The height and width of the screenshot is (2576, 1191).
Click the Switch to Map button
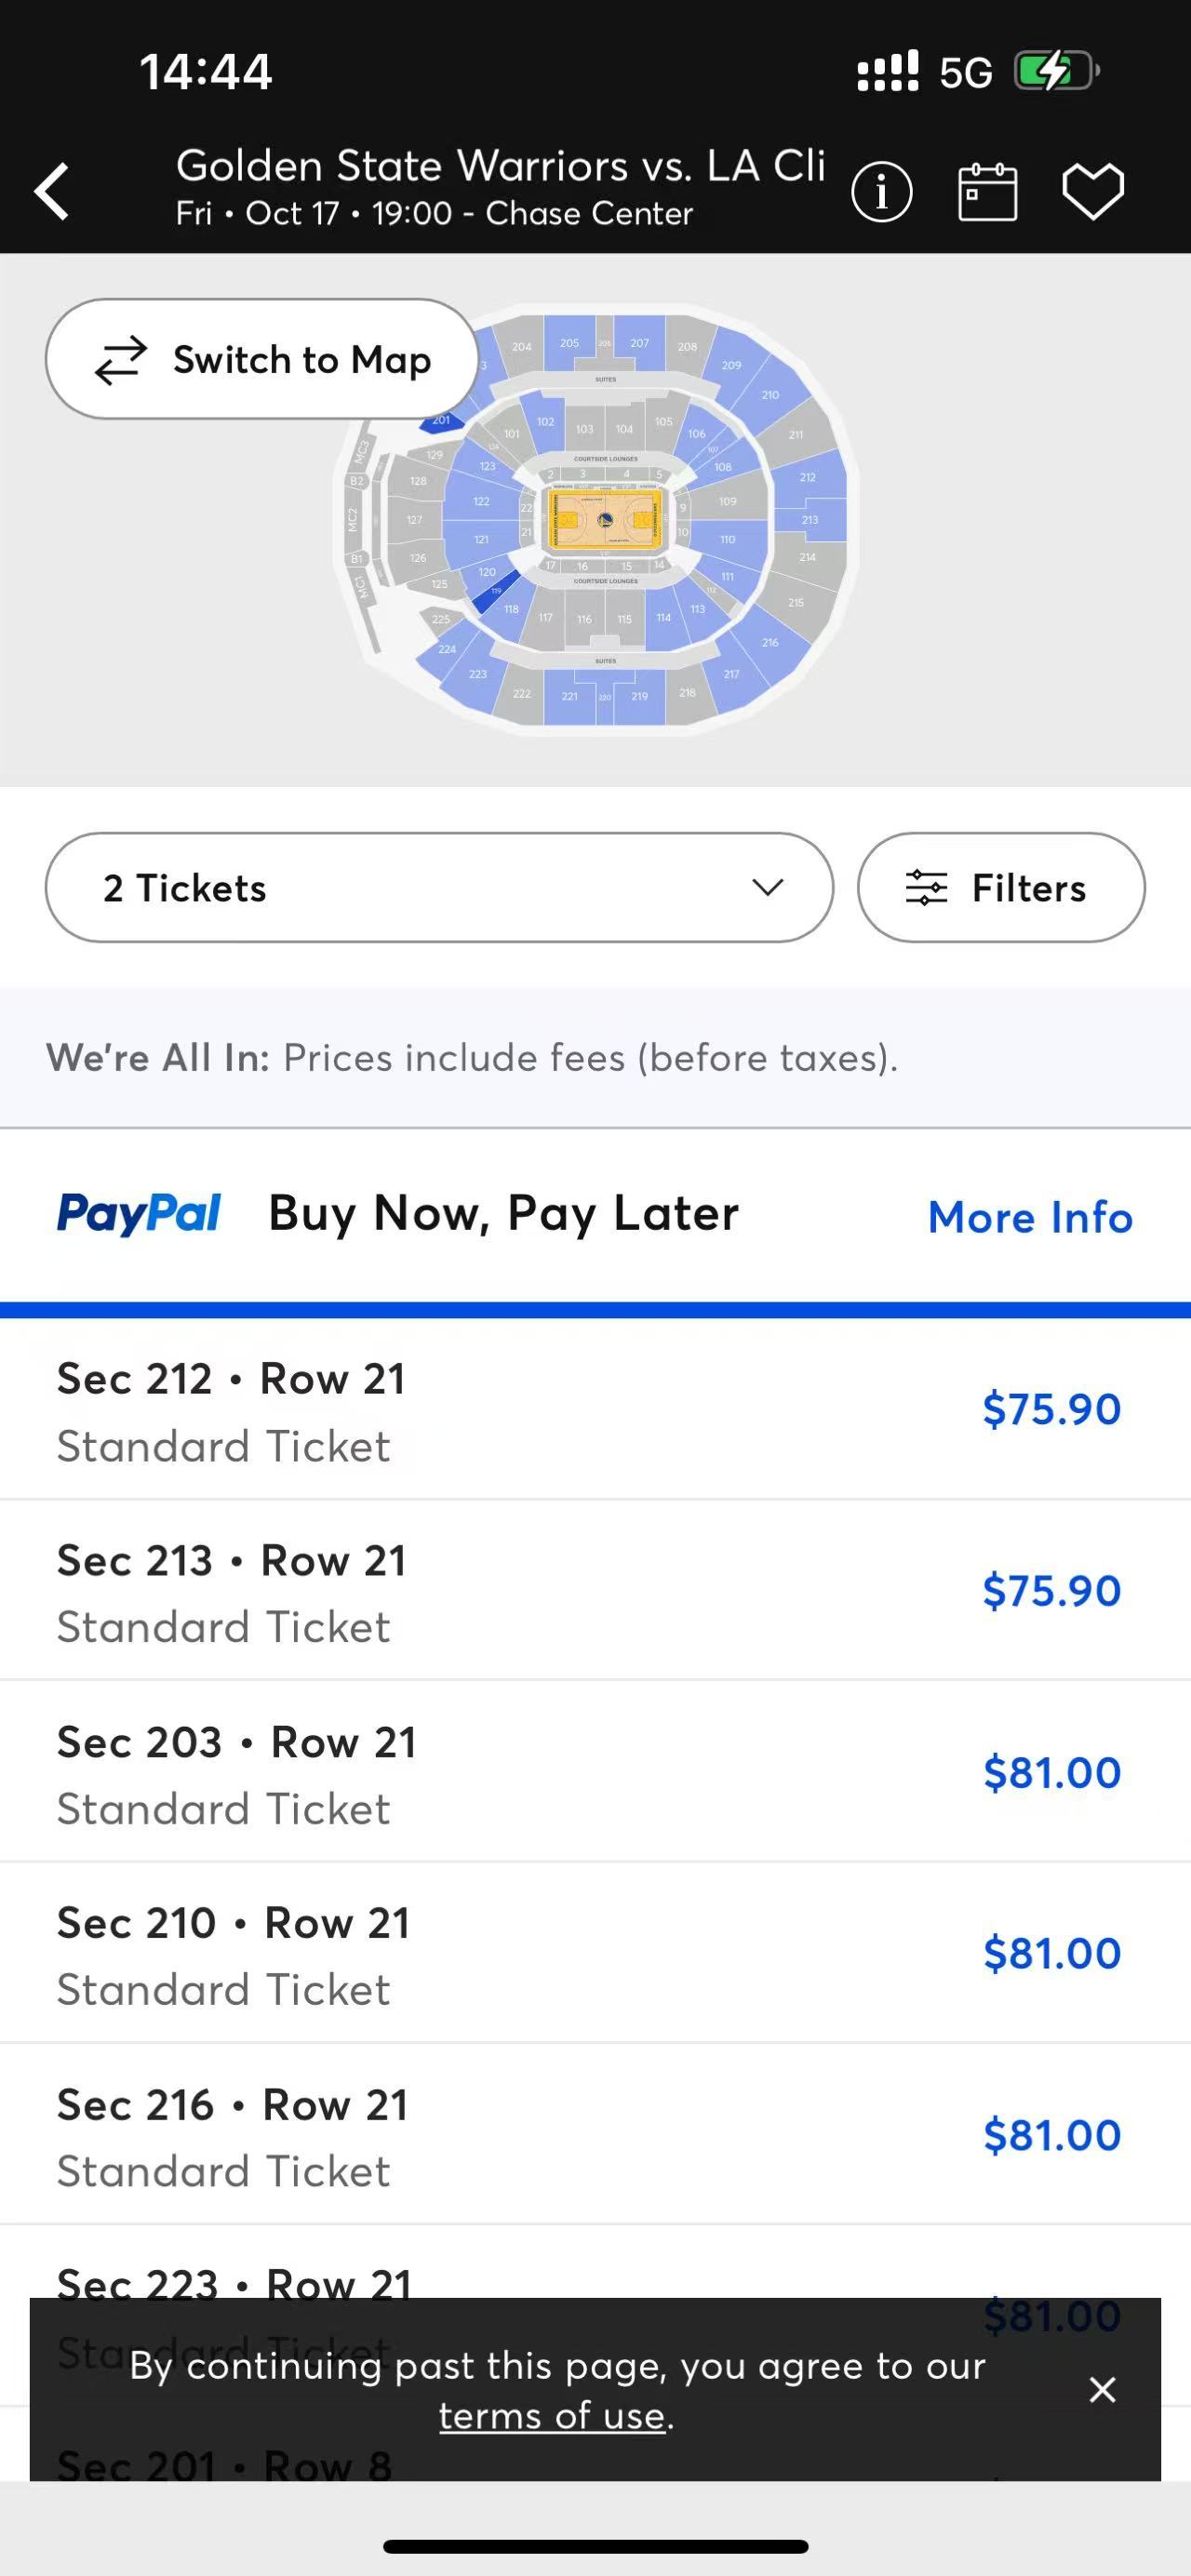[x=262, y=359]
